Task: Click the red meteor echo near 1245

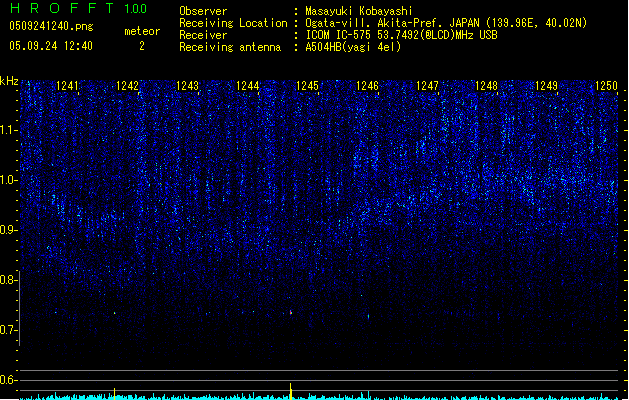Action: 291,312
